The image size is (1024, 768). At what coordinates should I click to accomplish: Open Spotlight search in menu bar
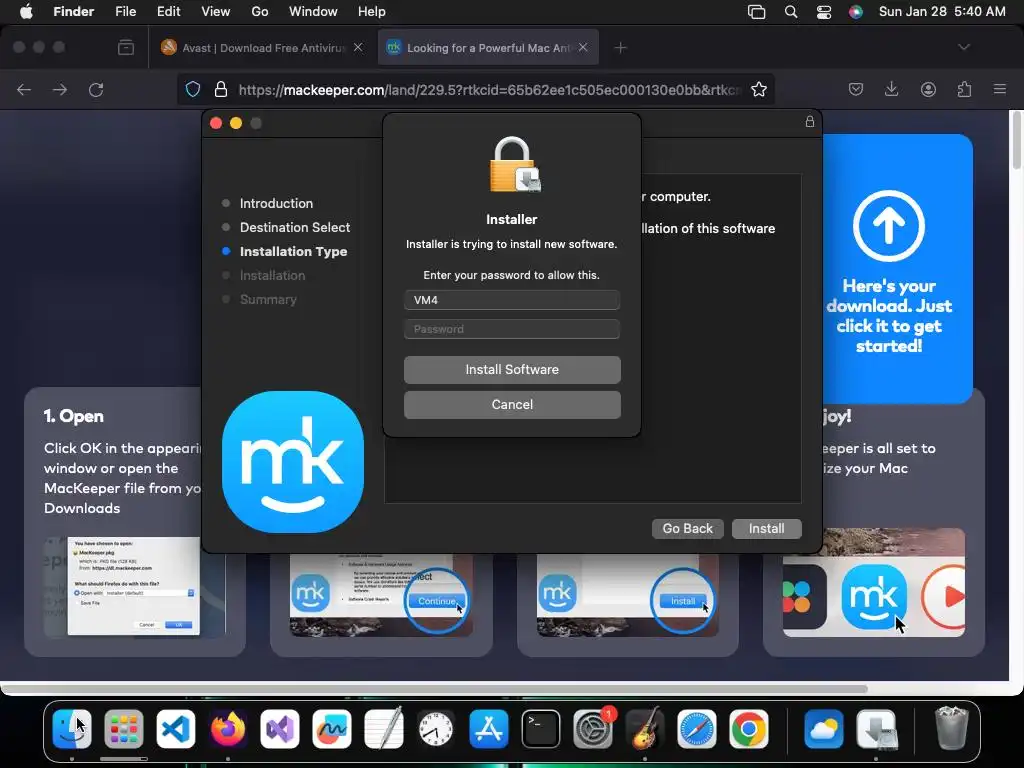point(791,12)
